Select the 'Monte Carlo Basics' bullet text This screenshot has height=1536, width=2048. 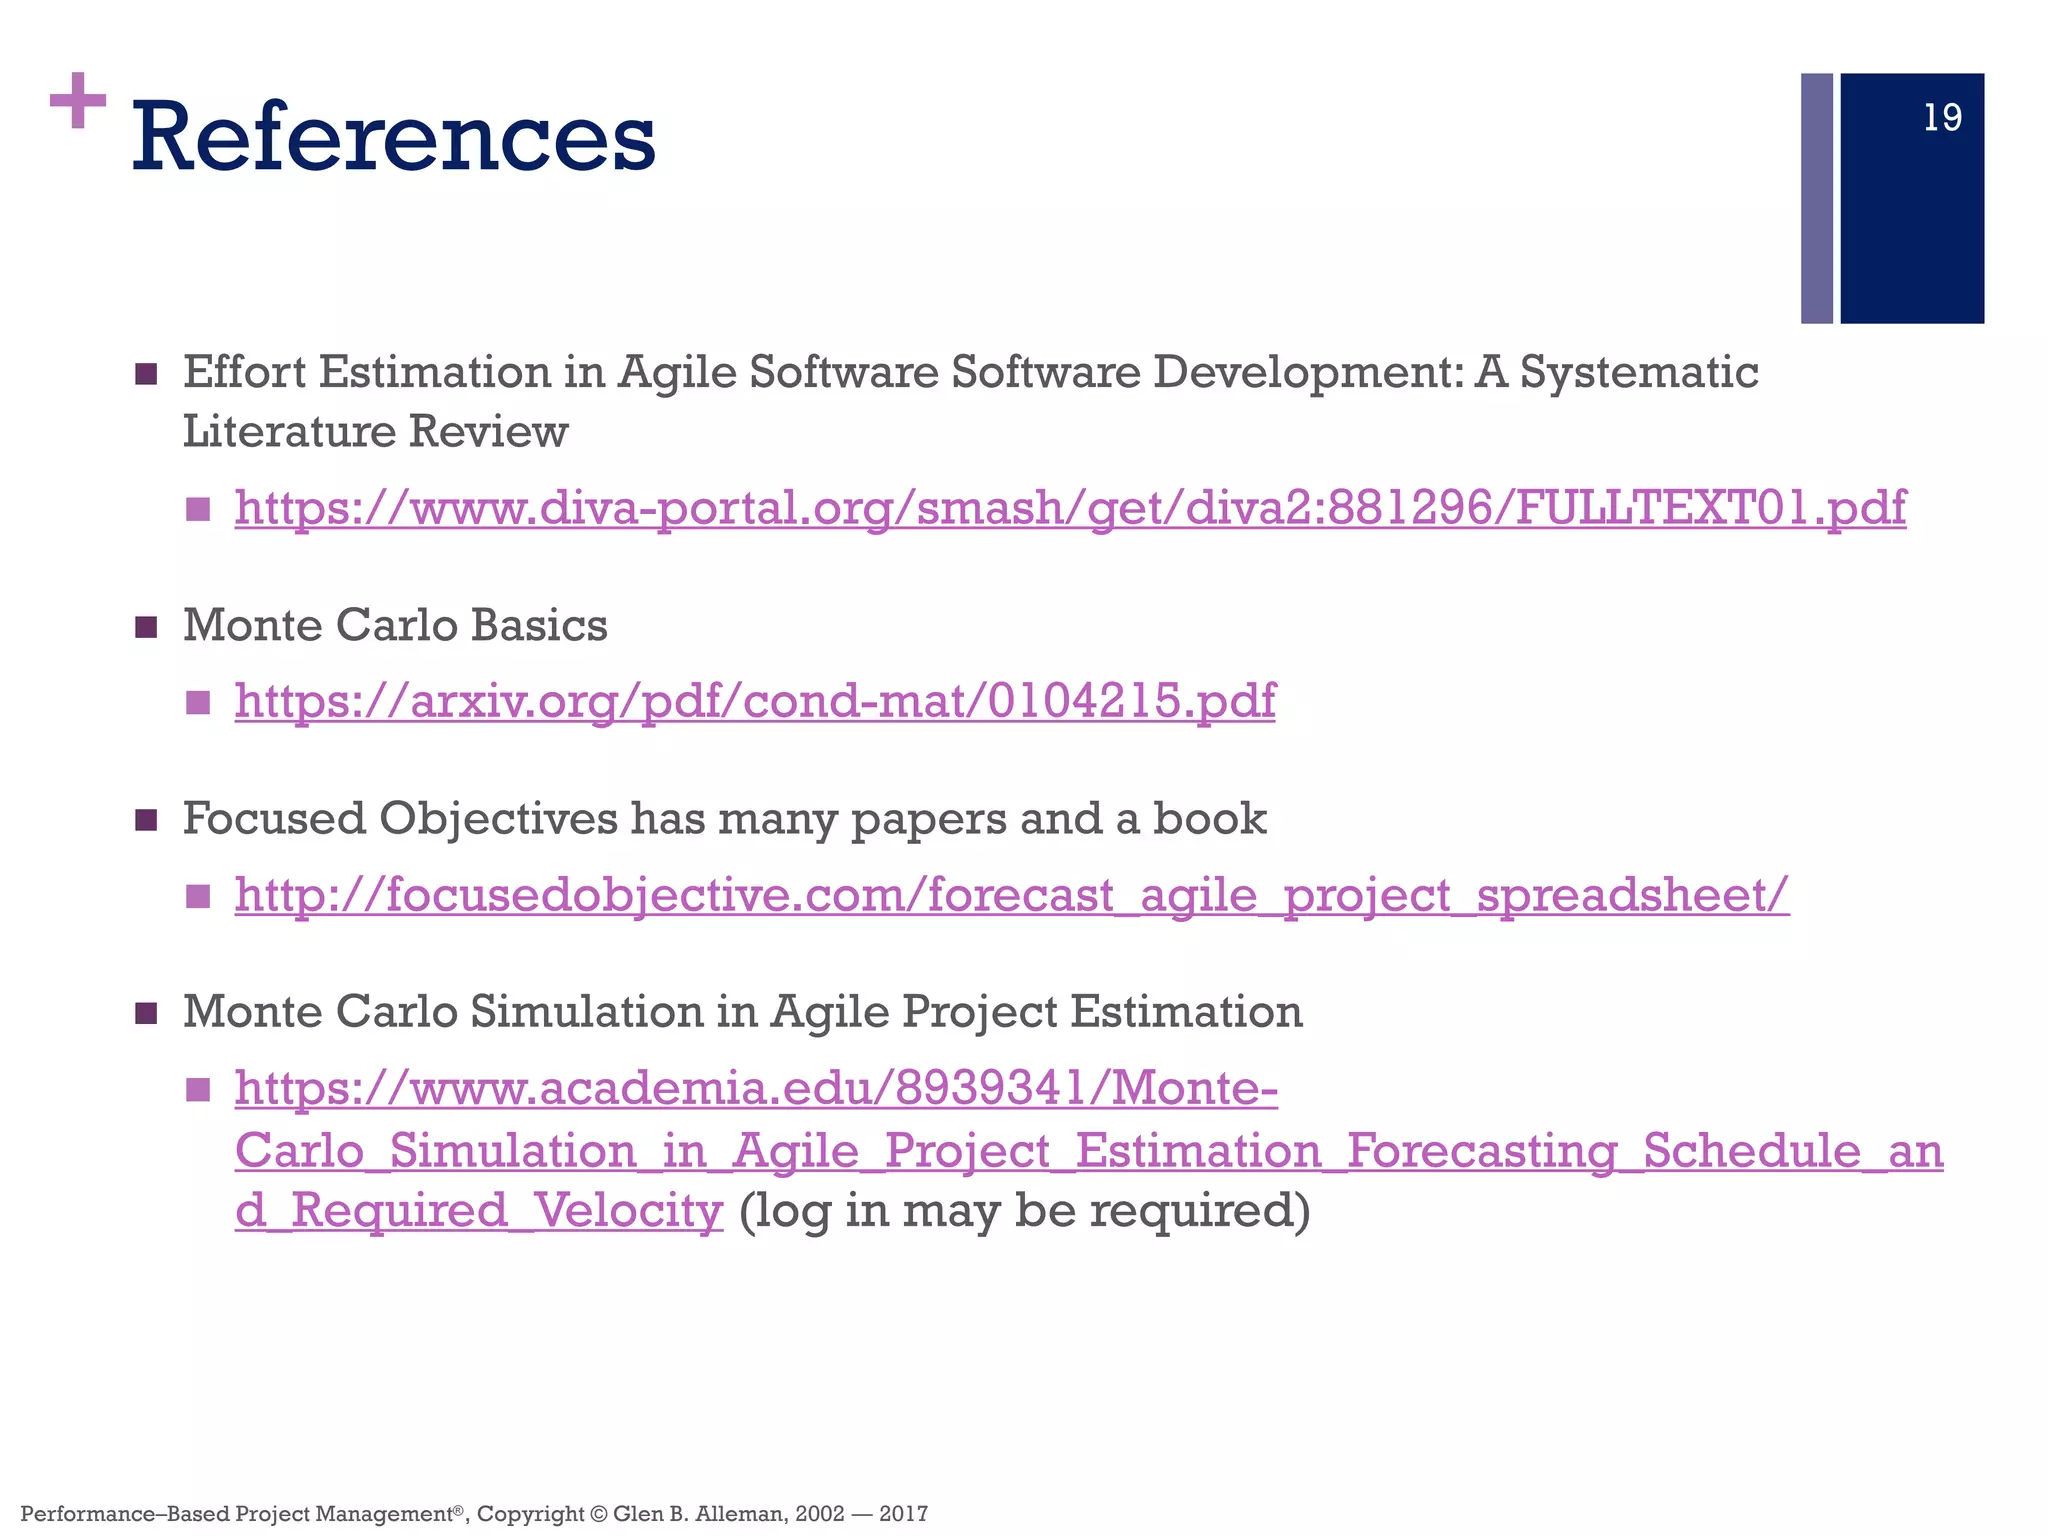pos(395,625)
